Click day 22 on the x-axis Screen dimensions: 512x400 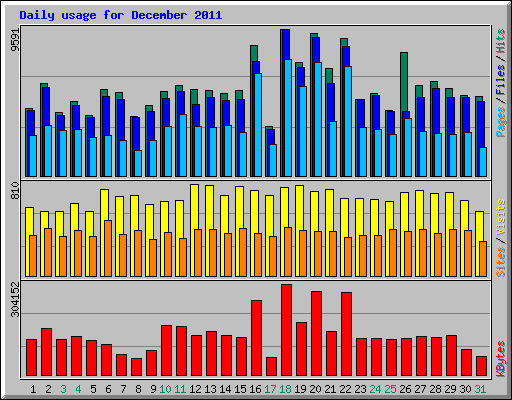pyautogui.click(x=345, y=389)
